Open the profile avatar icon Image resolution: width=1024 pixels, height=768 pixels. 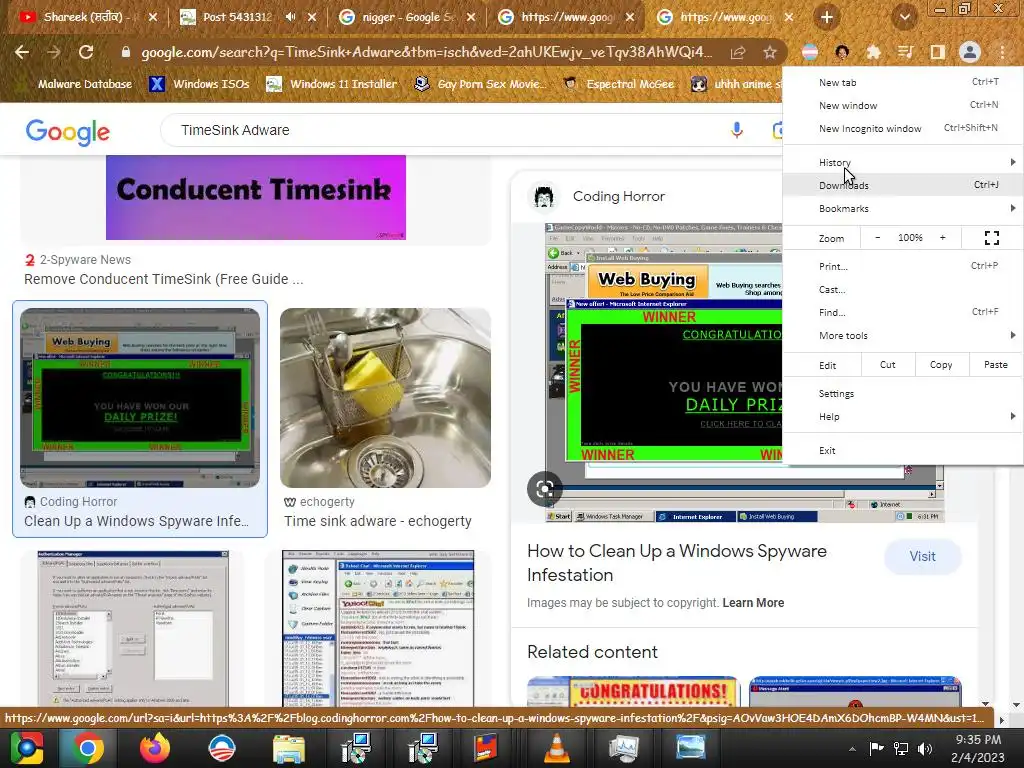click(970, 52)
